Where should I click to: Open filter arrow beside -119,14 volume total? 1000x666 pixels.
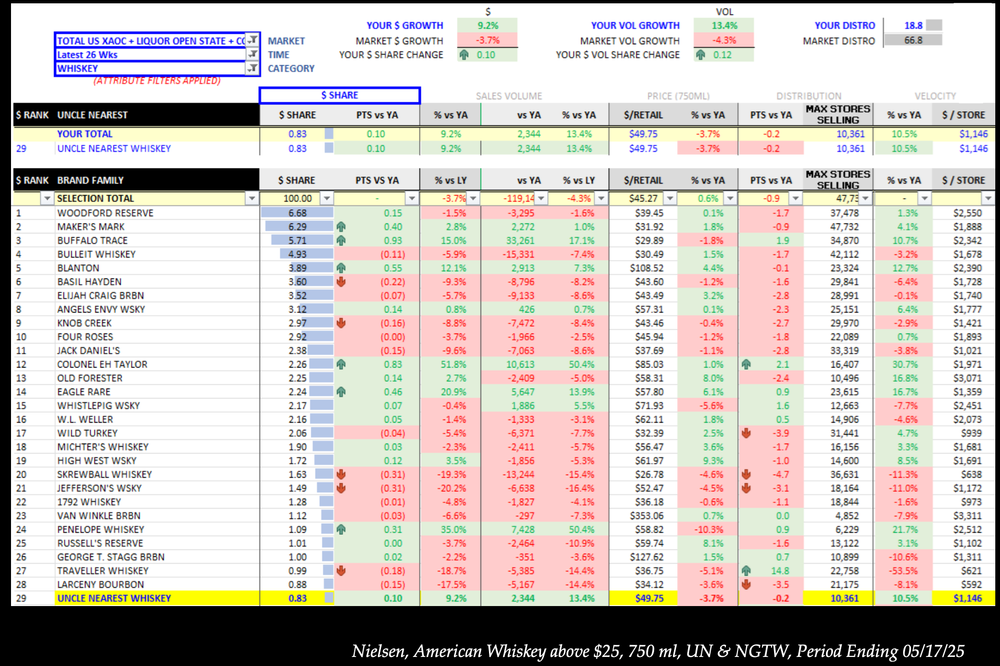pyautogui.click(x=541, y=198)
